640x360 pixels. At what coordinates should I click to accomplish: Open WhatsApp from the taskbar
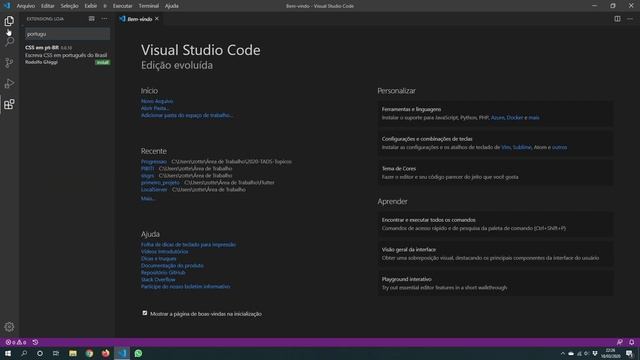138,353
